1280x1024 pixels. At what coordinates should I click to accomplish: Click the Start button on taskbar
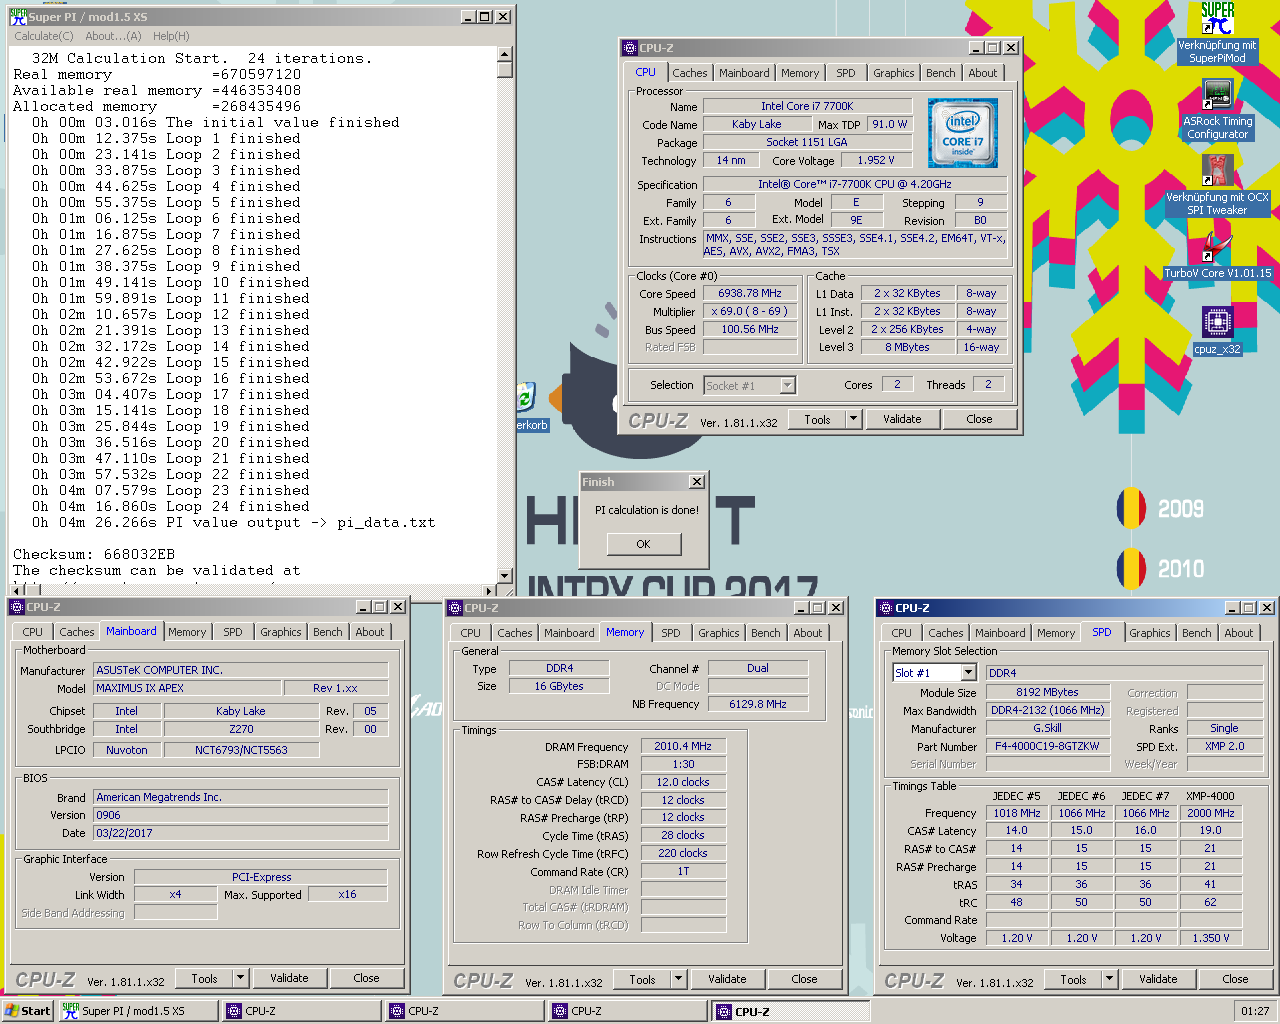coord(28,1011)
